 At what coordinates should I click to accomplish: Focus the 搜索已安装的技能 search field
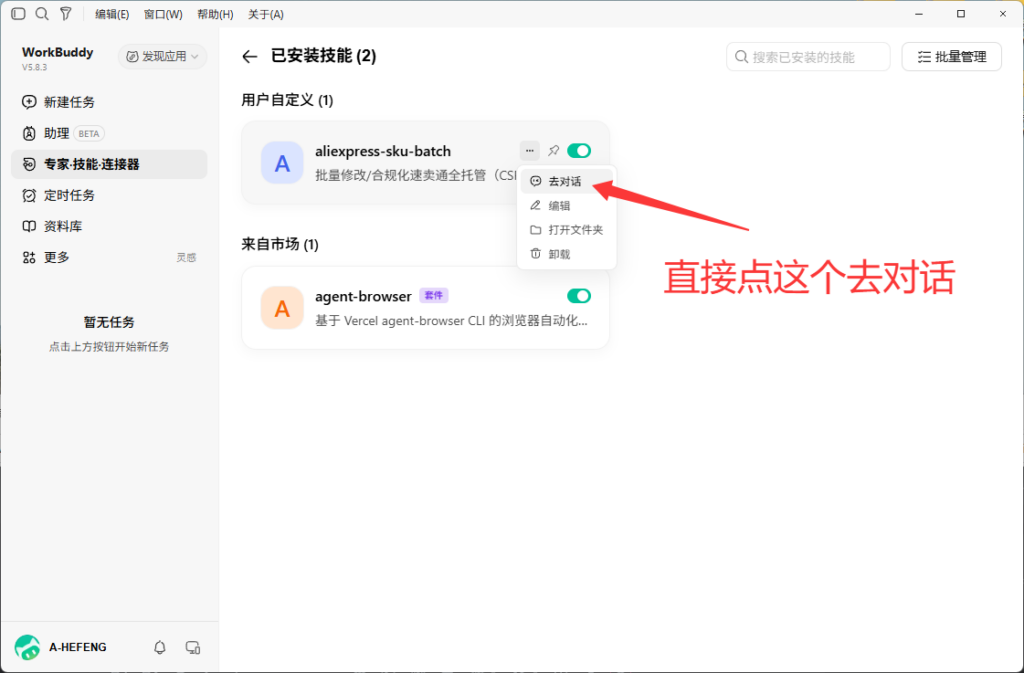[808, 57]
